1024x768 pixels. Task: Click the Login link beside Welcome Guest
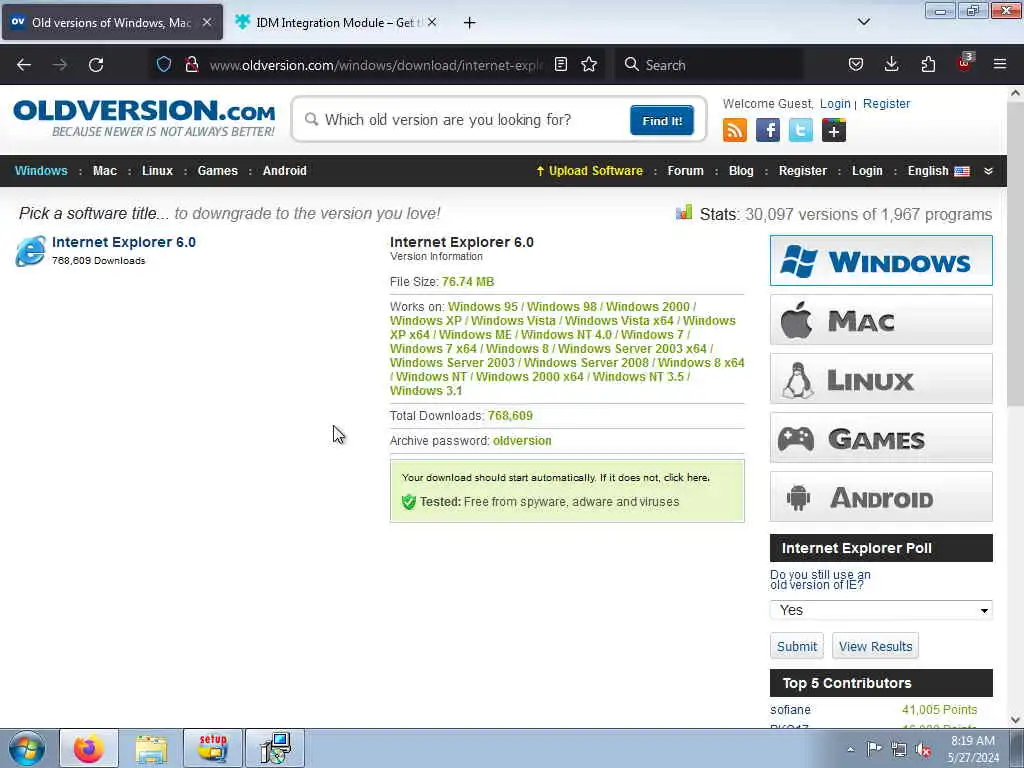[835, 104]
